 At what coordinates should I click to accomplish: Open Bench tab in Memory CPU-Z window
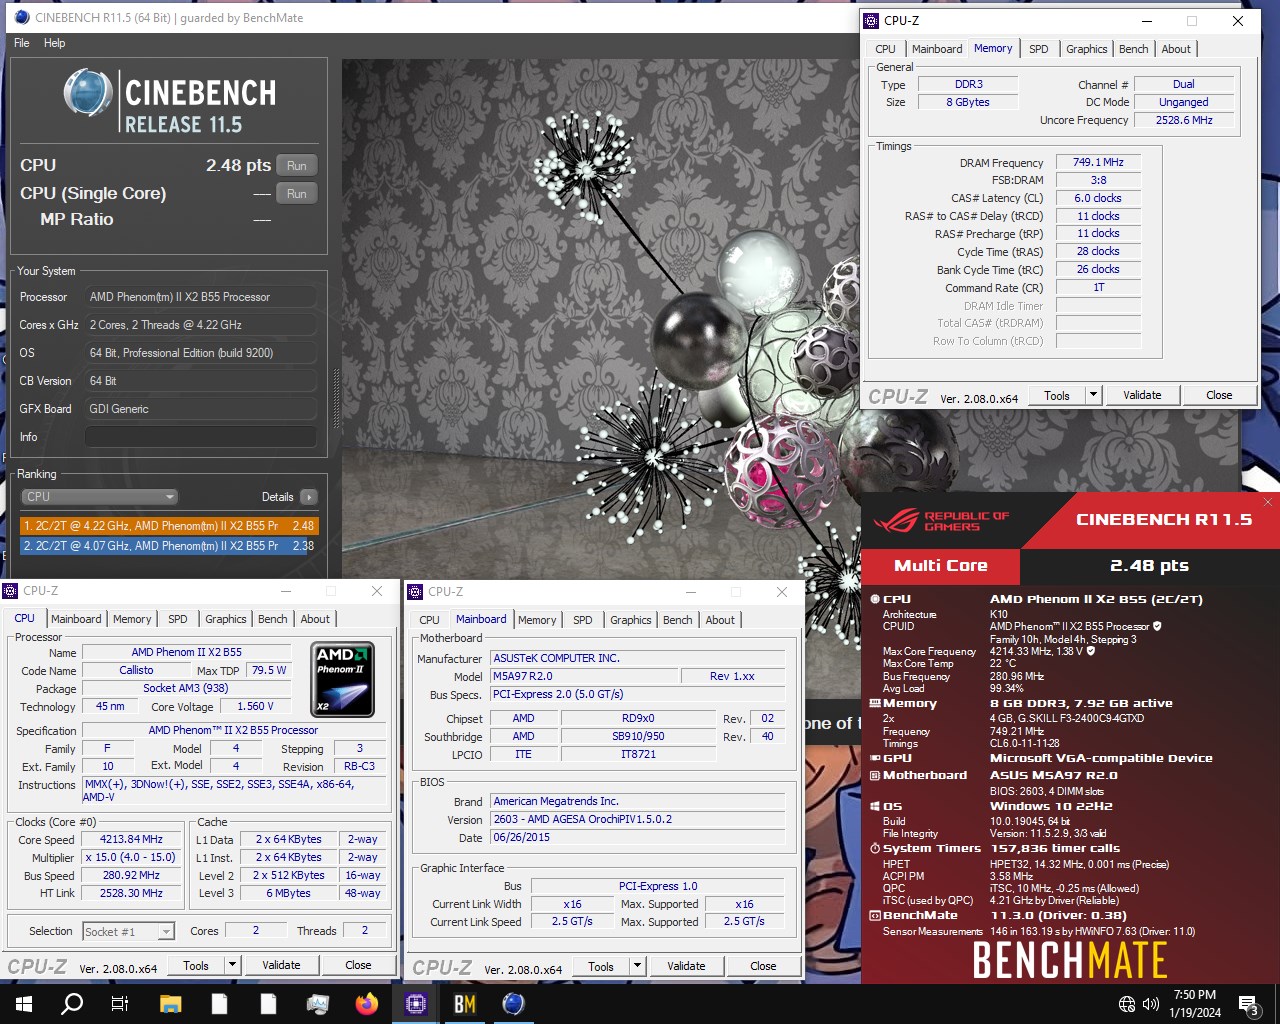coord(1133,49)
